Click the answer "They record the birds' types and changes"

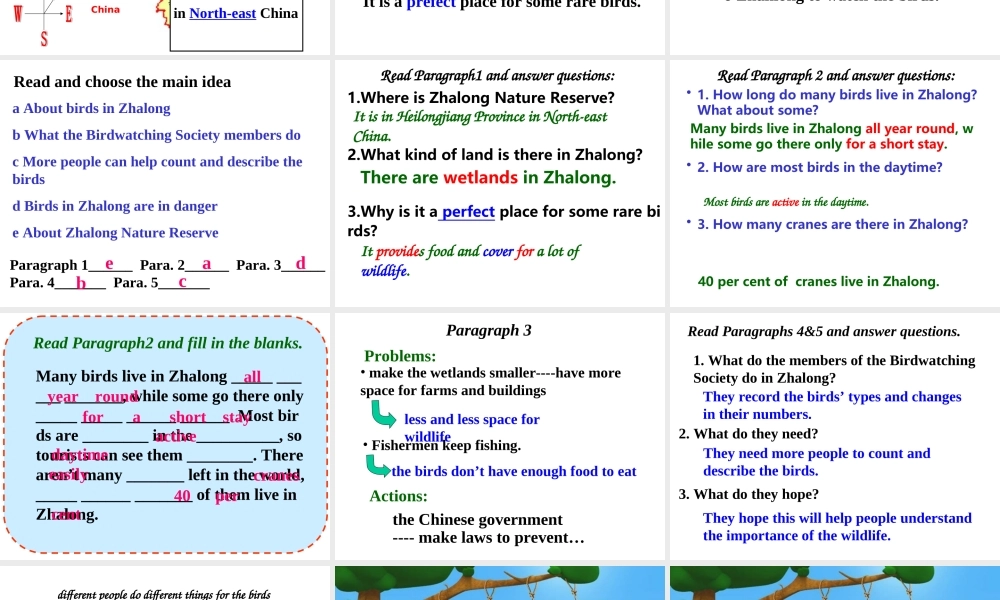832,406
